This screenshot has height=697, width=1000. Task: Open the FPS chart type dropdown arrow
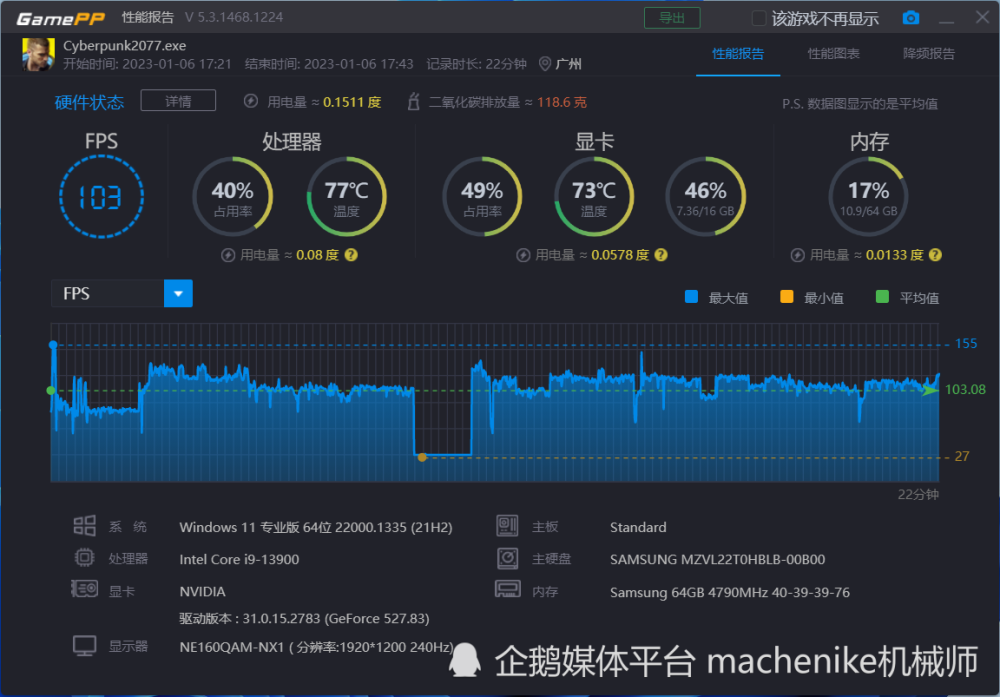point(178,293)
